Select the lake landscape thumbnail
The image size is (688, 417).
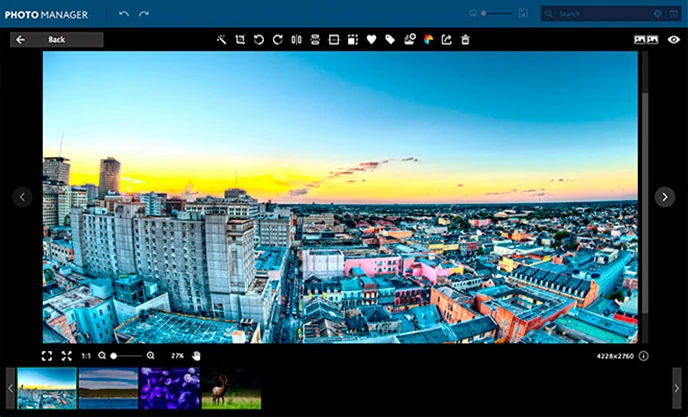click(x=108, y=388)
